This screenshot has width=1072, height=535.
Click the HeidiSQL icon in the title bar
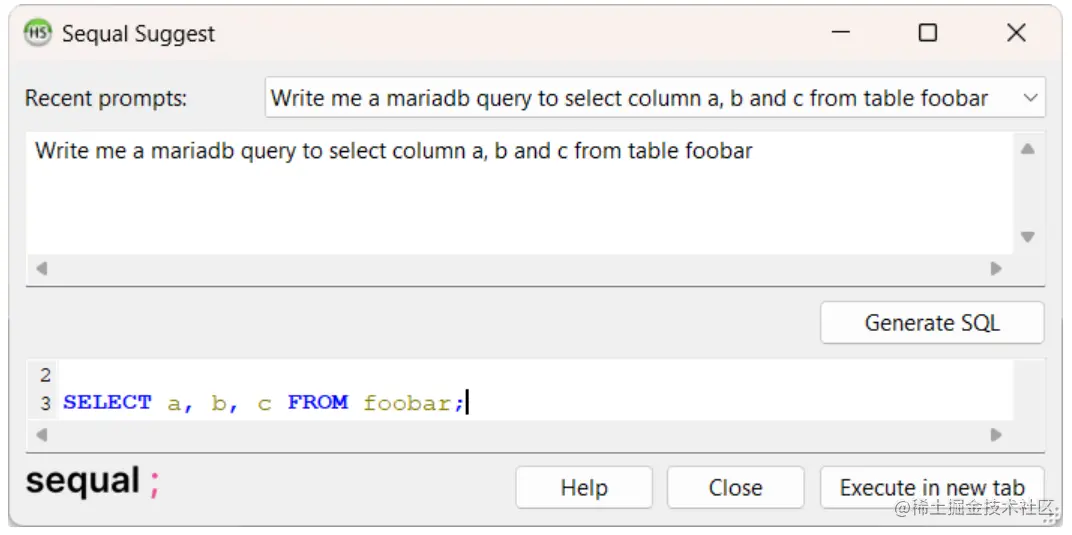pyautogui.click(x=37, y=33)
